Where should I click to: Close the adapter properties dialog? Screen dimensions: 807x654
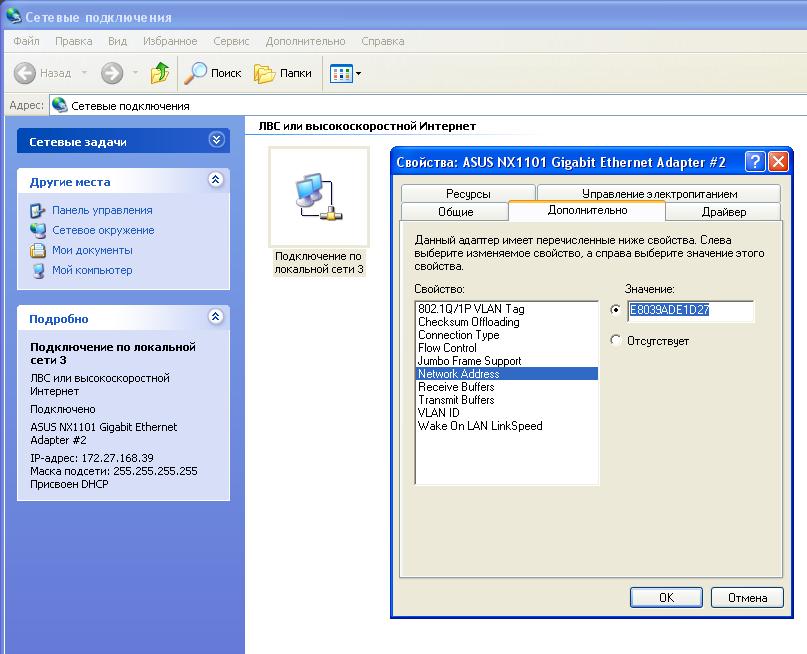point(778,162)
